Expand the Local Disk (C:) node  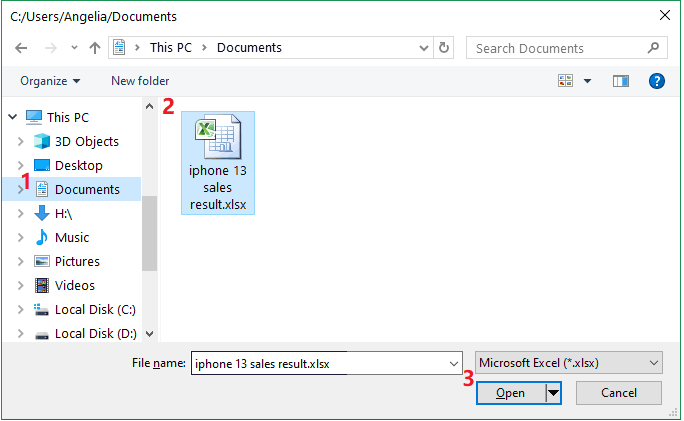click(x=21, y=309)
